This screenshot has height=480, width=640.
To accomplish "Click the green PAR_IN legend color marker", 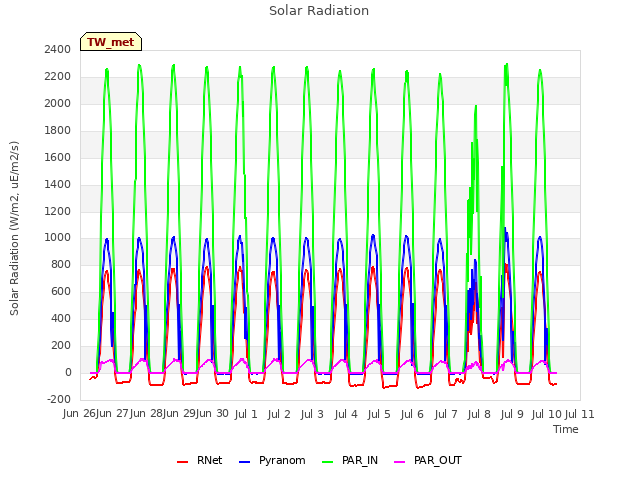I will 328,462.
